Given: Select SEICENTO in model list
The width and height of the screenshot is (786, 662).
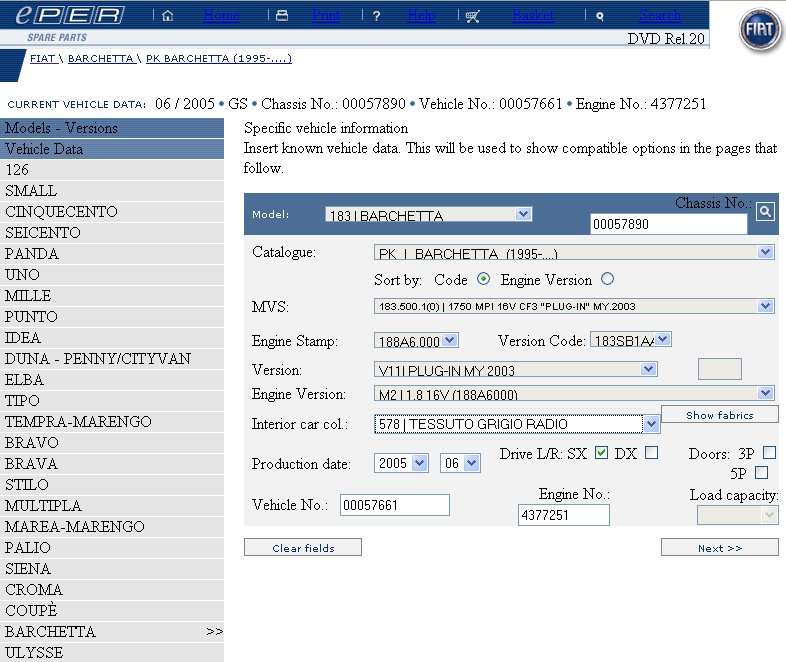Looking at the screenshot, I should coord(112,233).
